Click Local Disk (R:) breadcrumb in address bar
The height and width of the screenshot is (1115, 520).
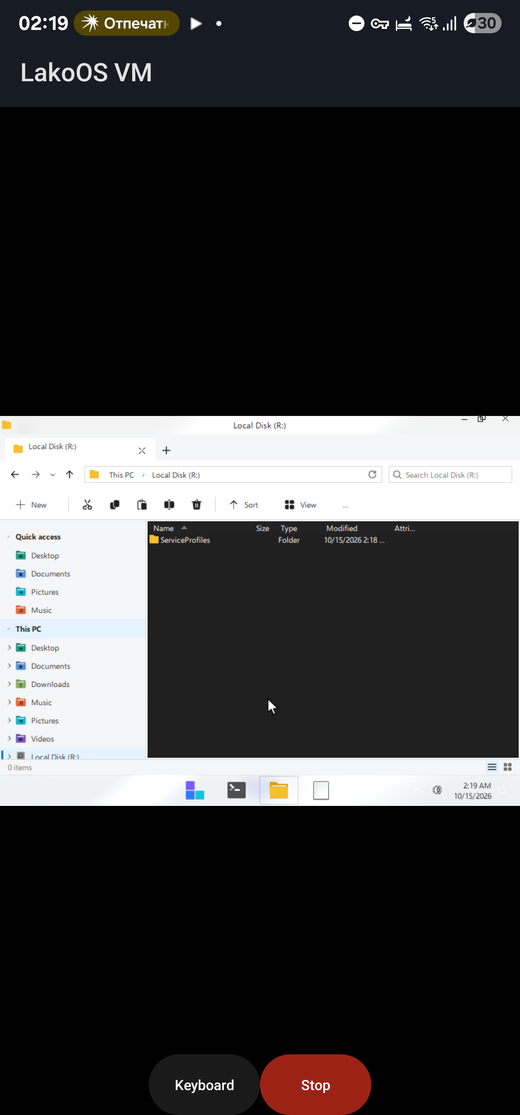point(176,475)
